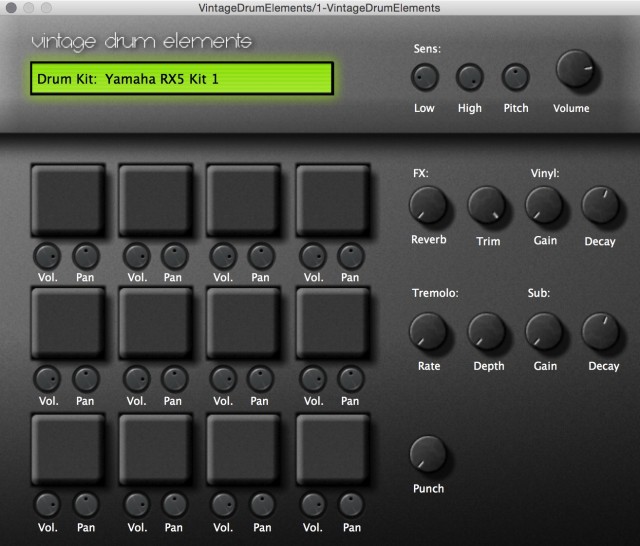Click the Pan knob under the bottom-right pad
Image resolution: width=640 pixels, height=546 pixels.
pos(350,504)
